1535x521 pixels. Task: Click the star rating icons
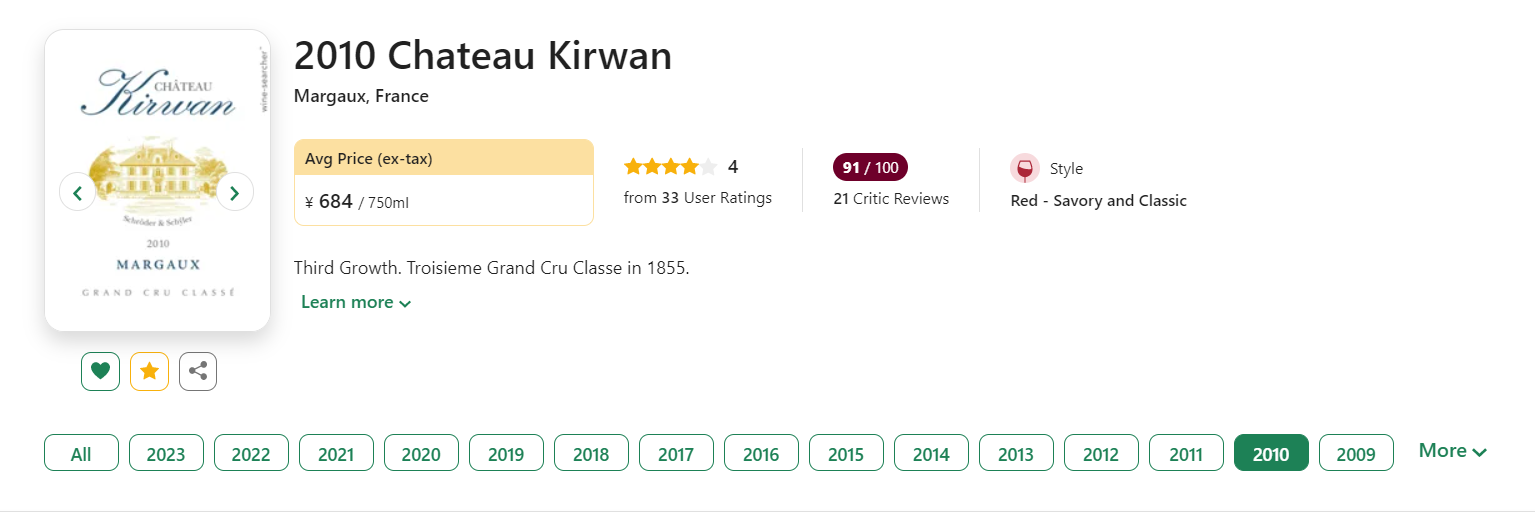coord(670,167)
